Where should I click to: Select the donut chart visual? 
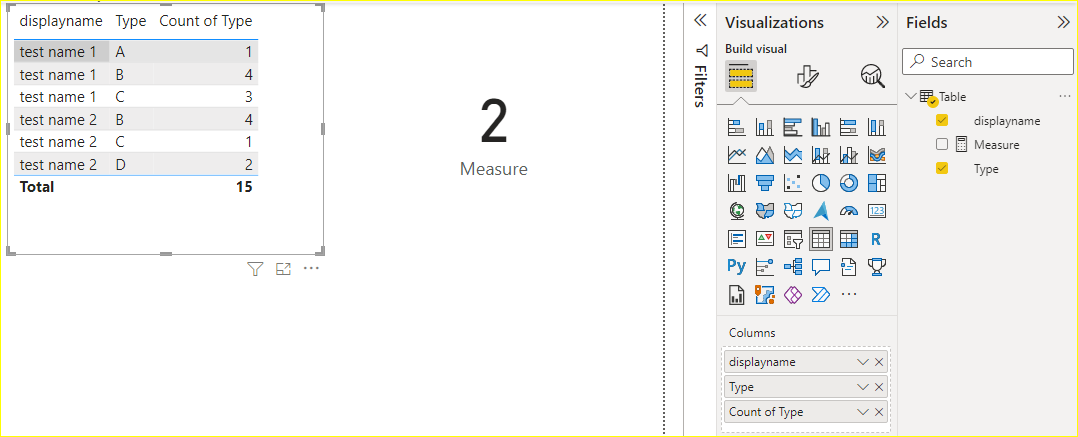tap(849, 183)
